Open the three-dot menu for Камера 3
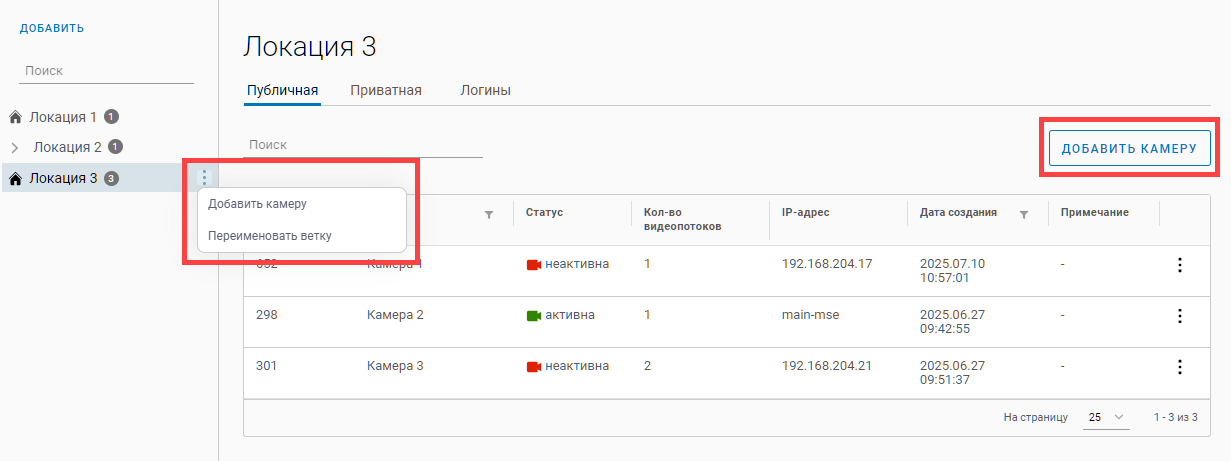Screen dimensions: 1231x461 pyautogui.click(x=1179, y=367)
